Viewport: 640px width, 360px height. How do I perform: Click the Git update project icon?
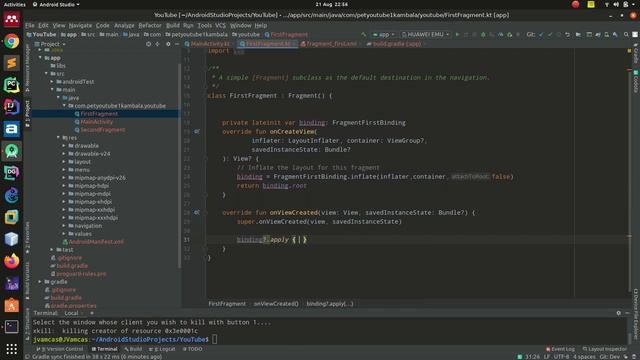click(x=542, y=35)
